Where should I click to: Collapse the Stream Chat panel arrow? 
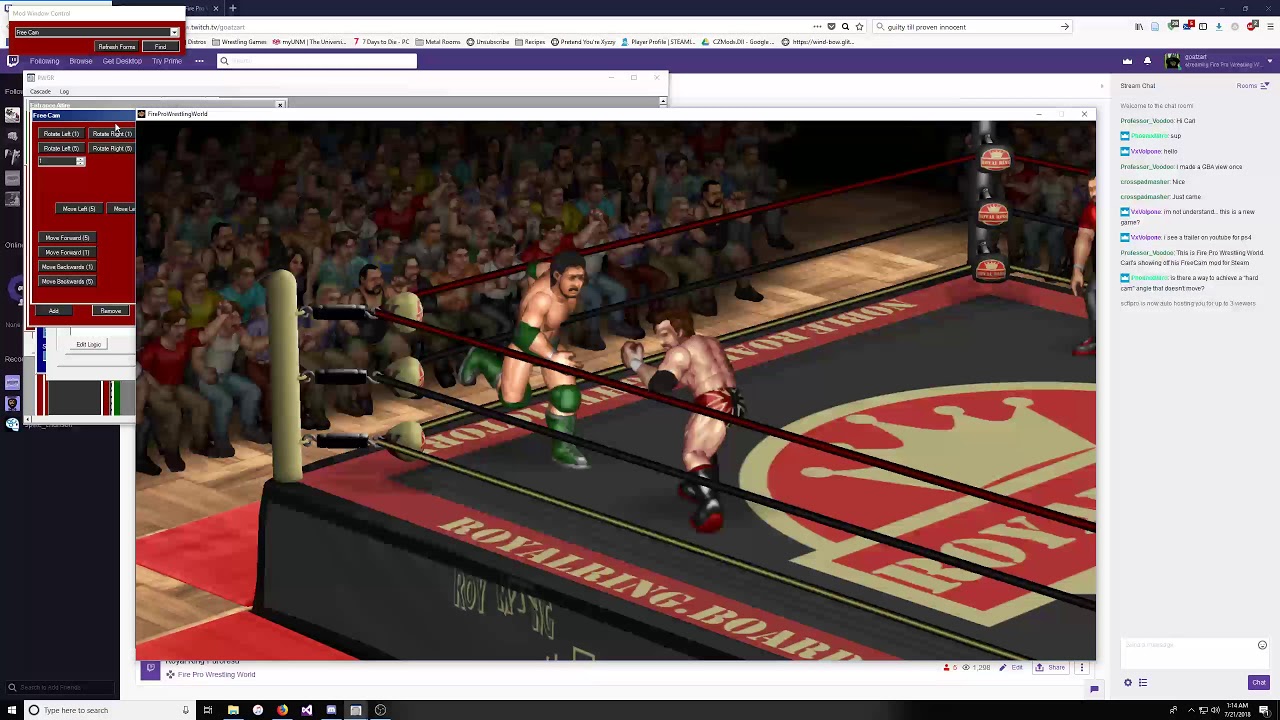tap(1101, 86)
